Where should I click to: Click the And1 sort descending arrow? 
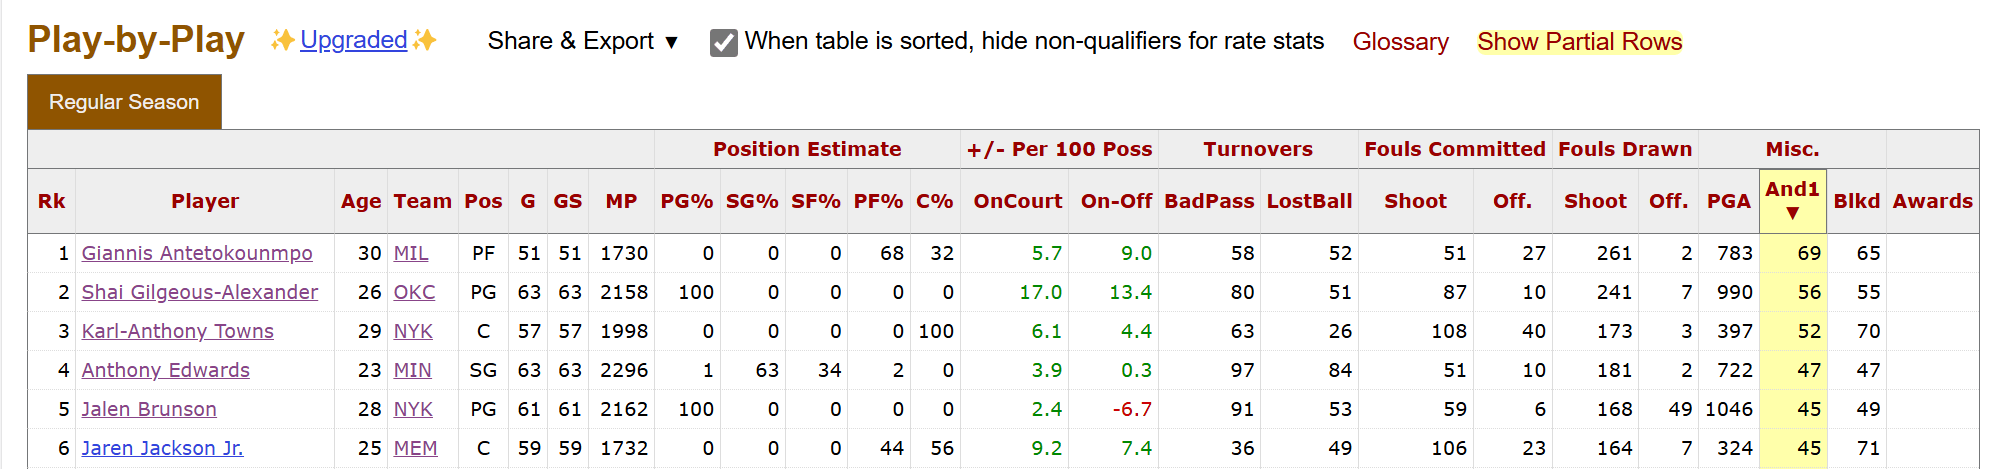[x=1792, y=213]
